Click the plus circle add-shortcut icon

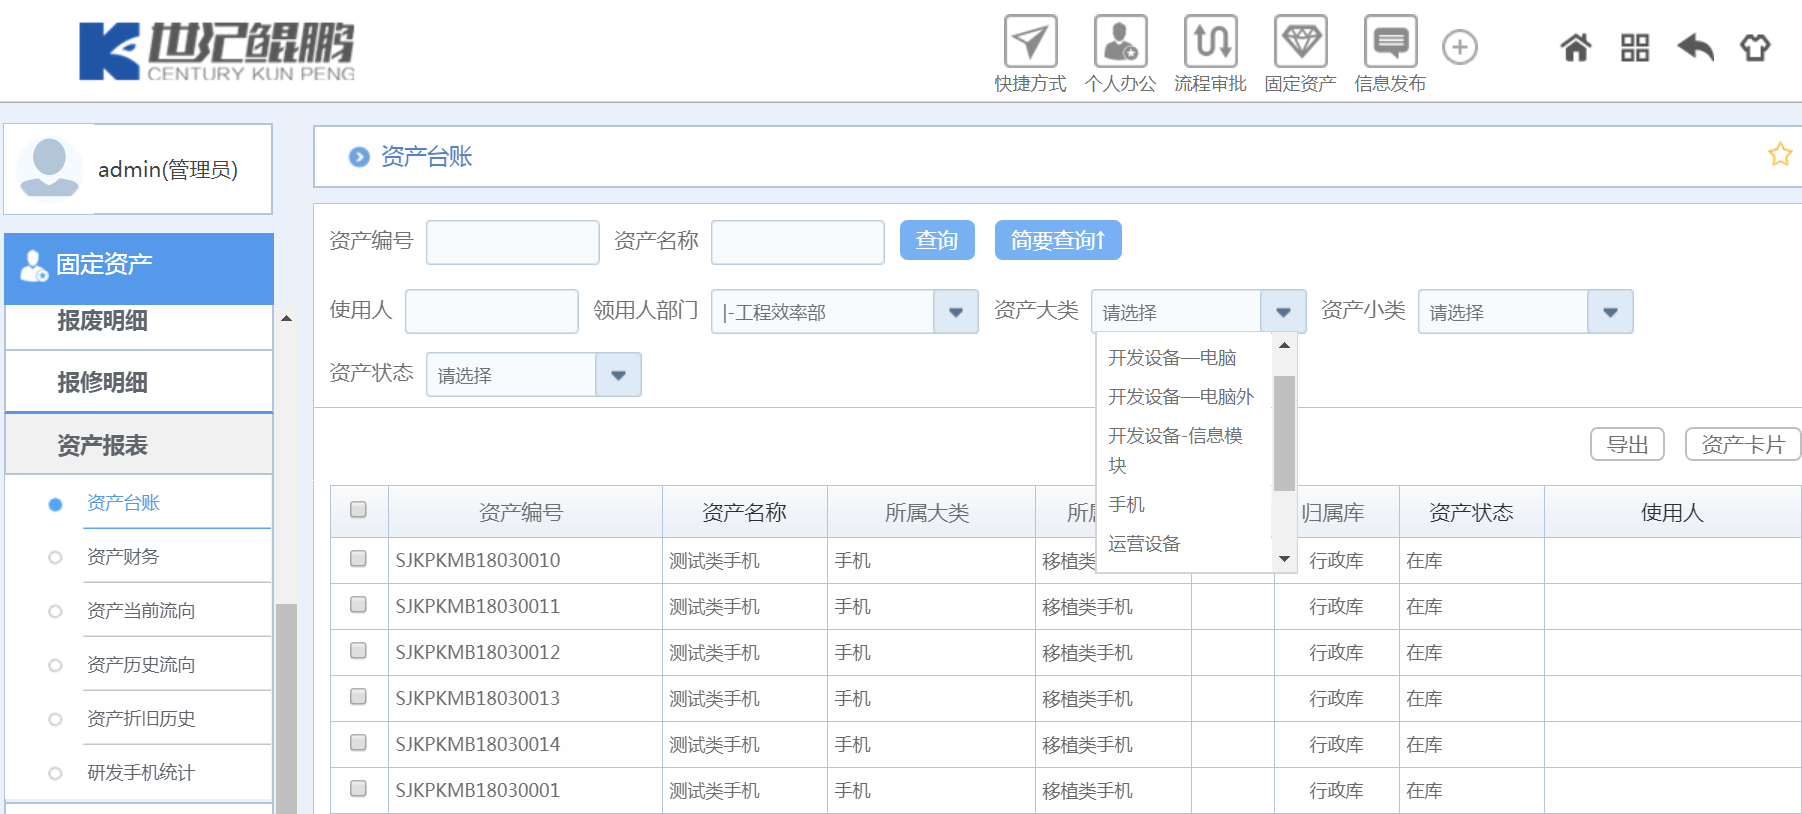tap(1460, 47)
